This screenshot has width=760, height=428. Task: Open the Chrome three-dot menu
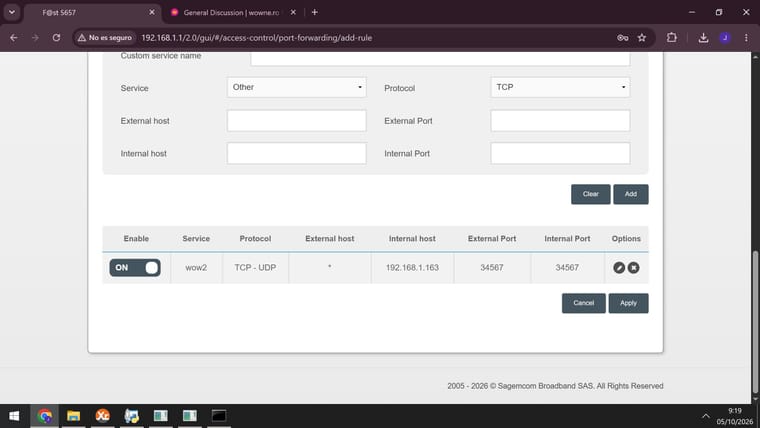(746, 37)
